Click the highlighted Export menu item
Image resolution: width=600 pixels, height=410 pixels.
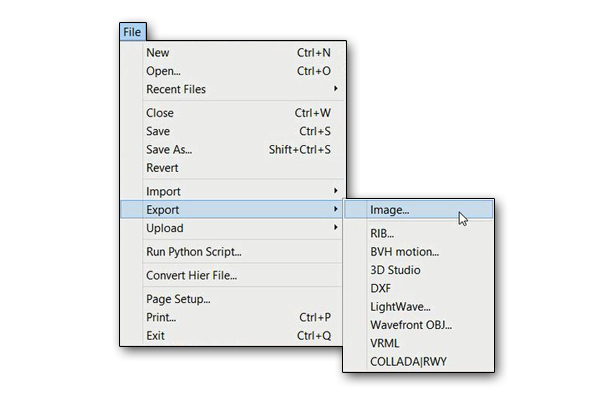pos(232,209)
